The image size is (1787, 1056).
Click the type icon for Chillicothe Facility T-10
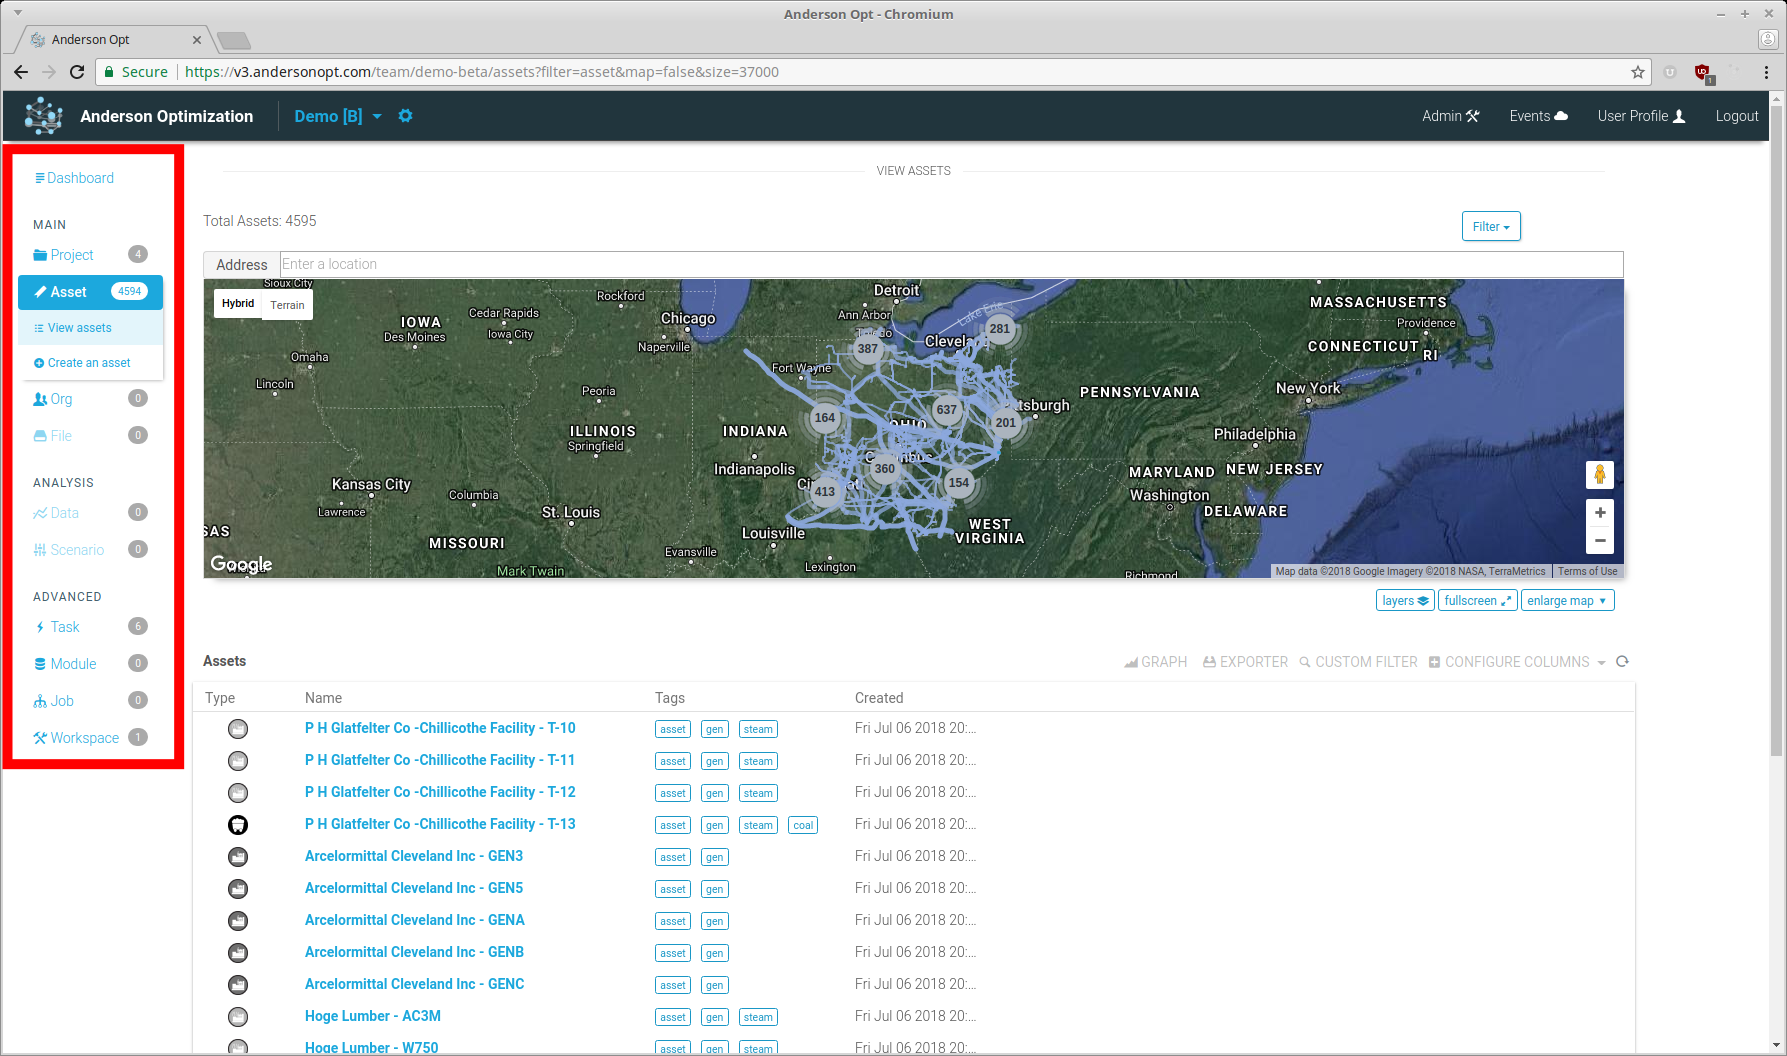238,729
